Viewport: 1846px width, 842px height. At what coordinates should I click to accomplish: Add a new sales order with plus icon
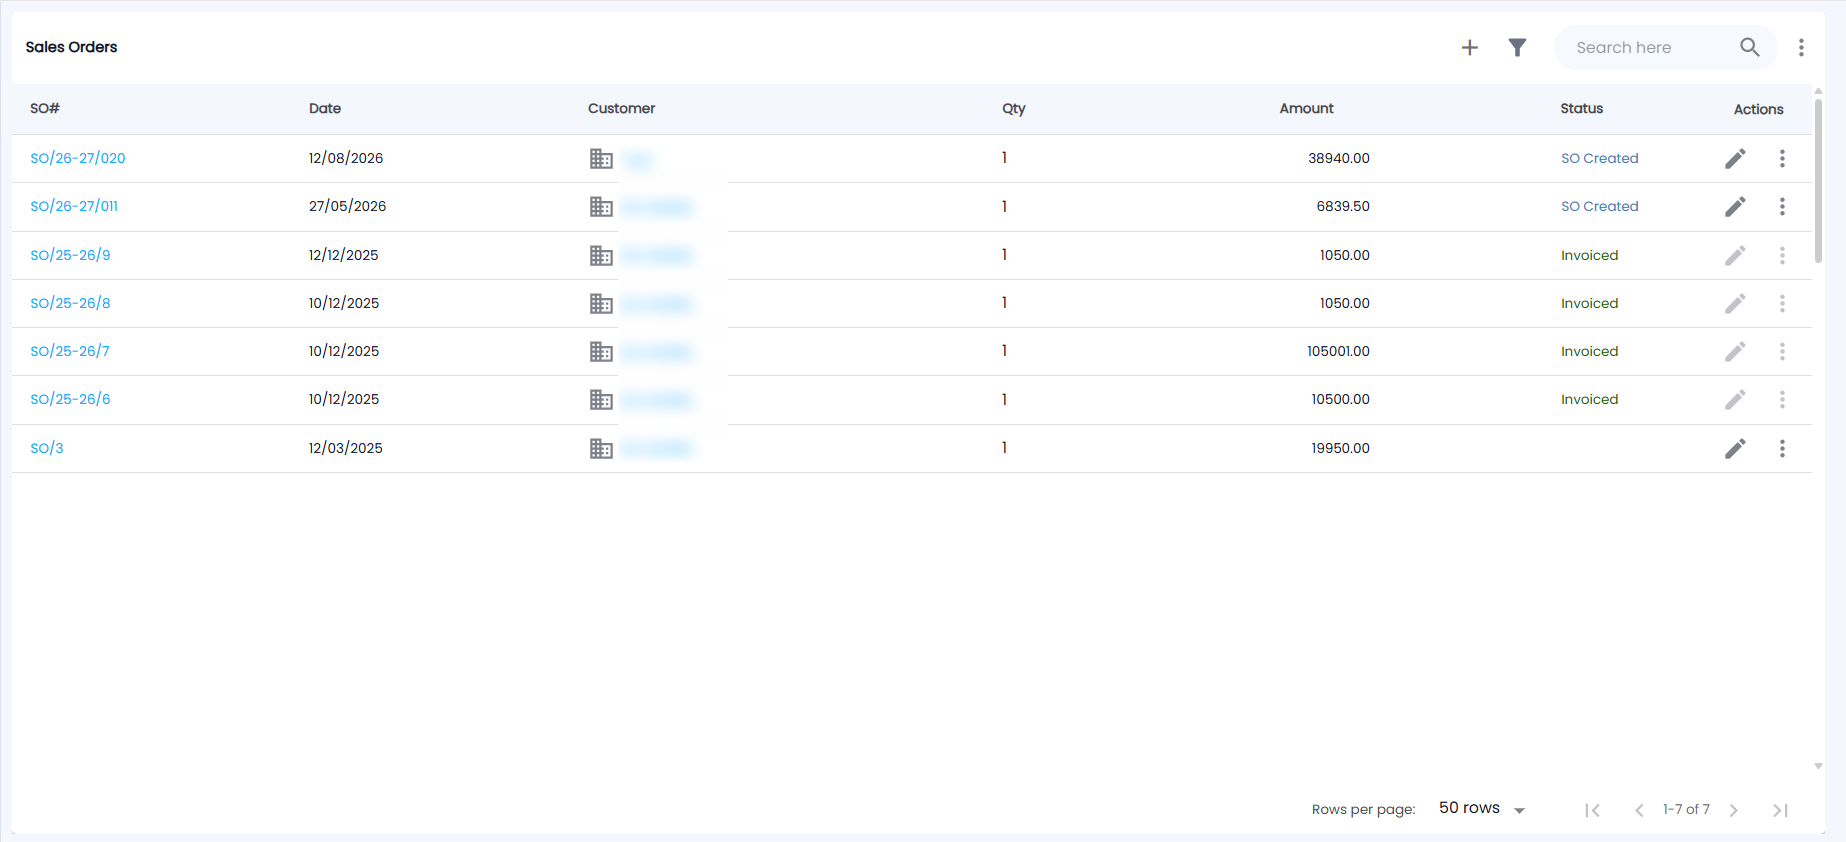pos(1469,47)
